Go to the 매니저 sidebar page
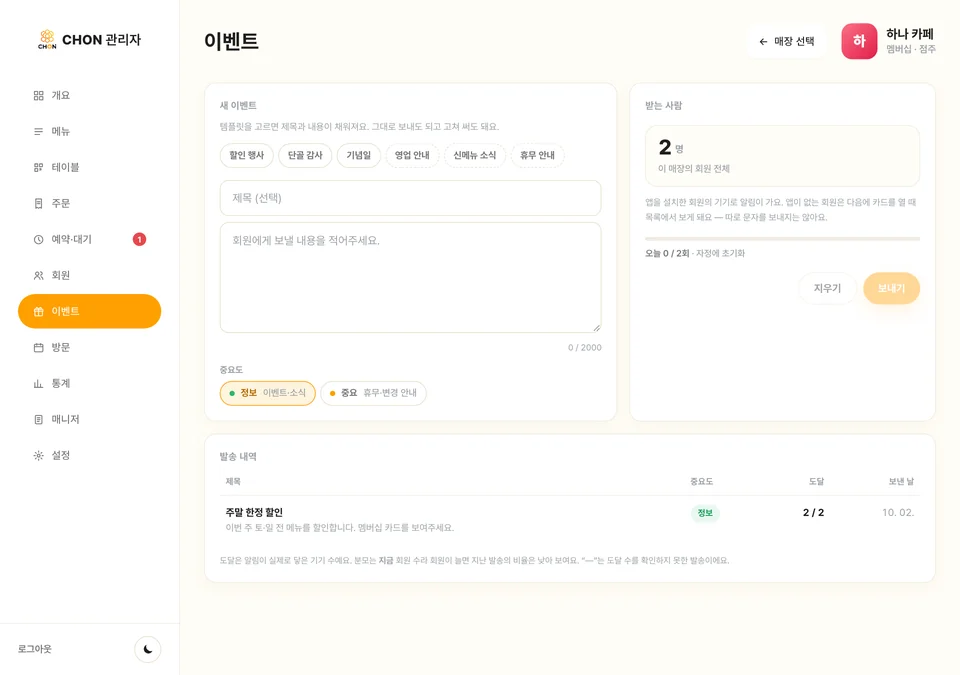 point(89,420)
